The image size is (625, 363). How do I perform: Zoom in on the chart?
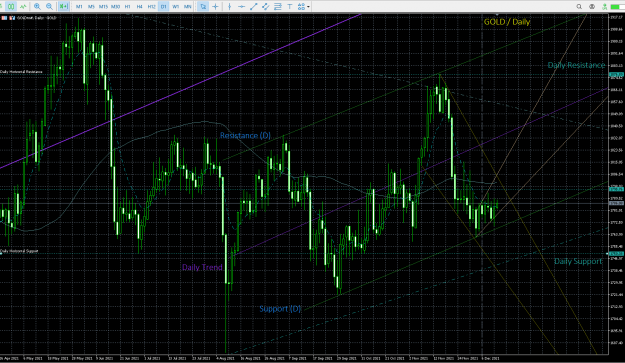pos(37,6)
